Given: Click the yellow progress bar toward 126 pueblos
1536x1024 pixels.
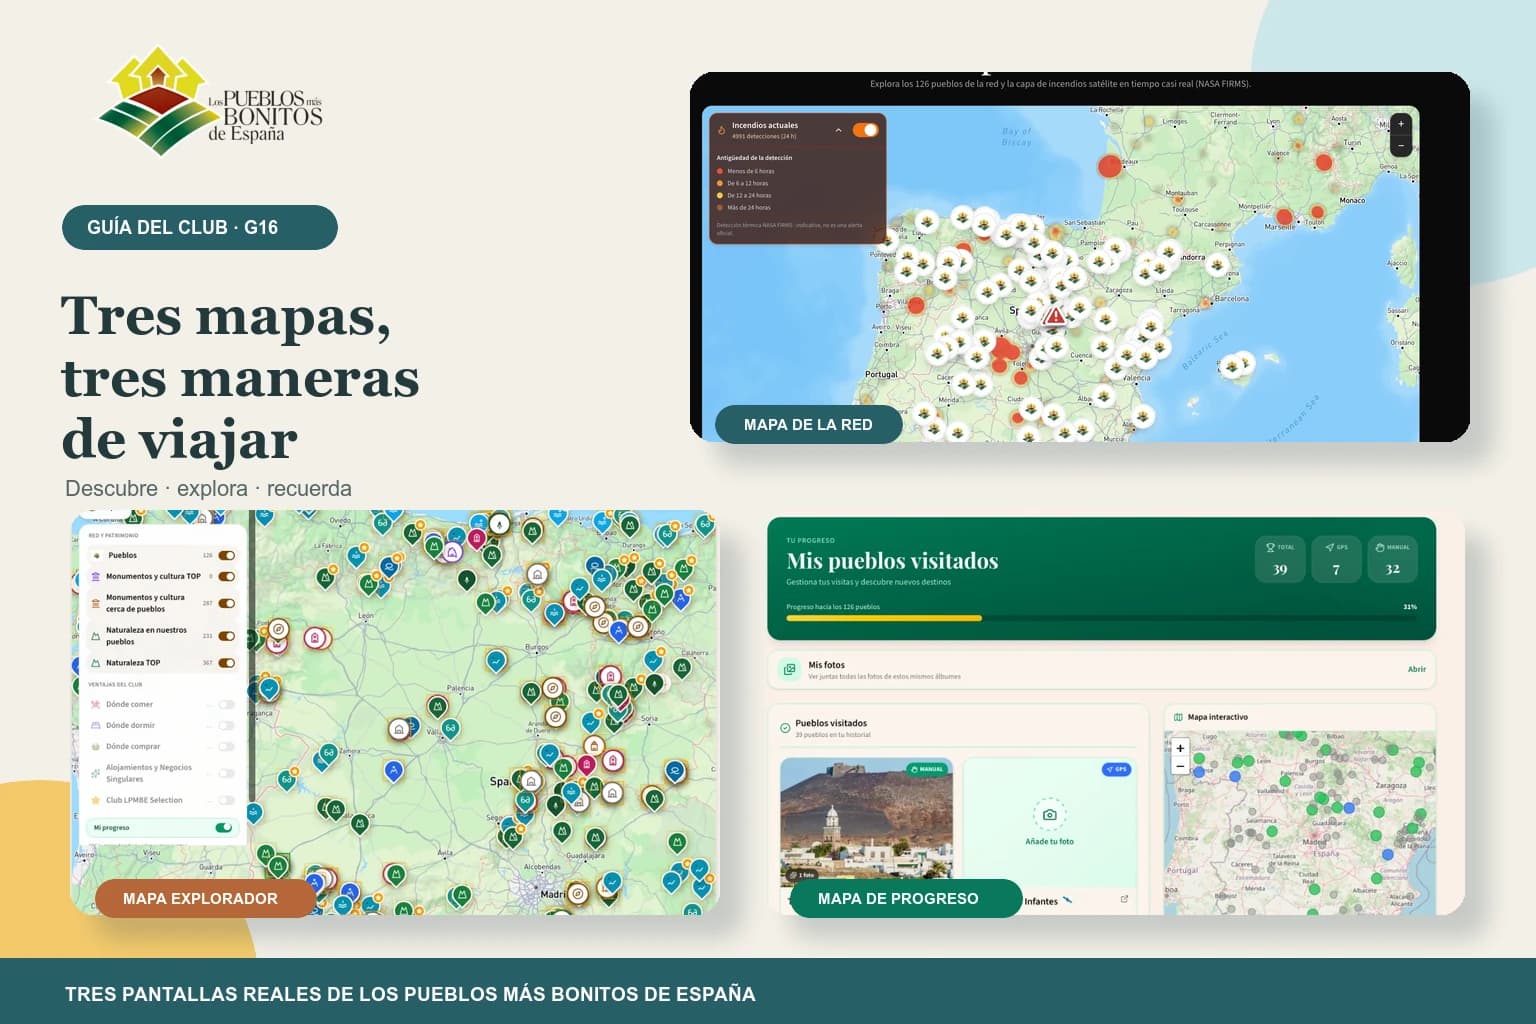Looking at the screenshot, I should [x=884, y=618].
